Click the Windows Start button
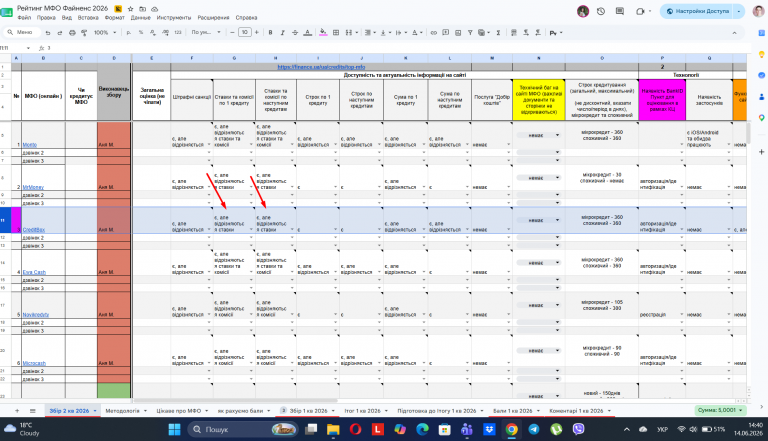This screenshot has width=768, height=441. (x=174, y=429)
